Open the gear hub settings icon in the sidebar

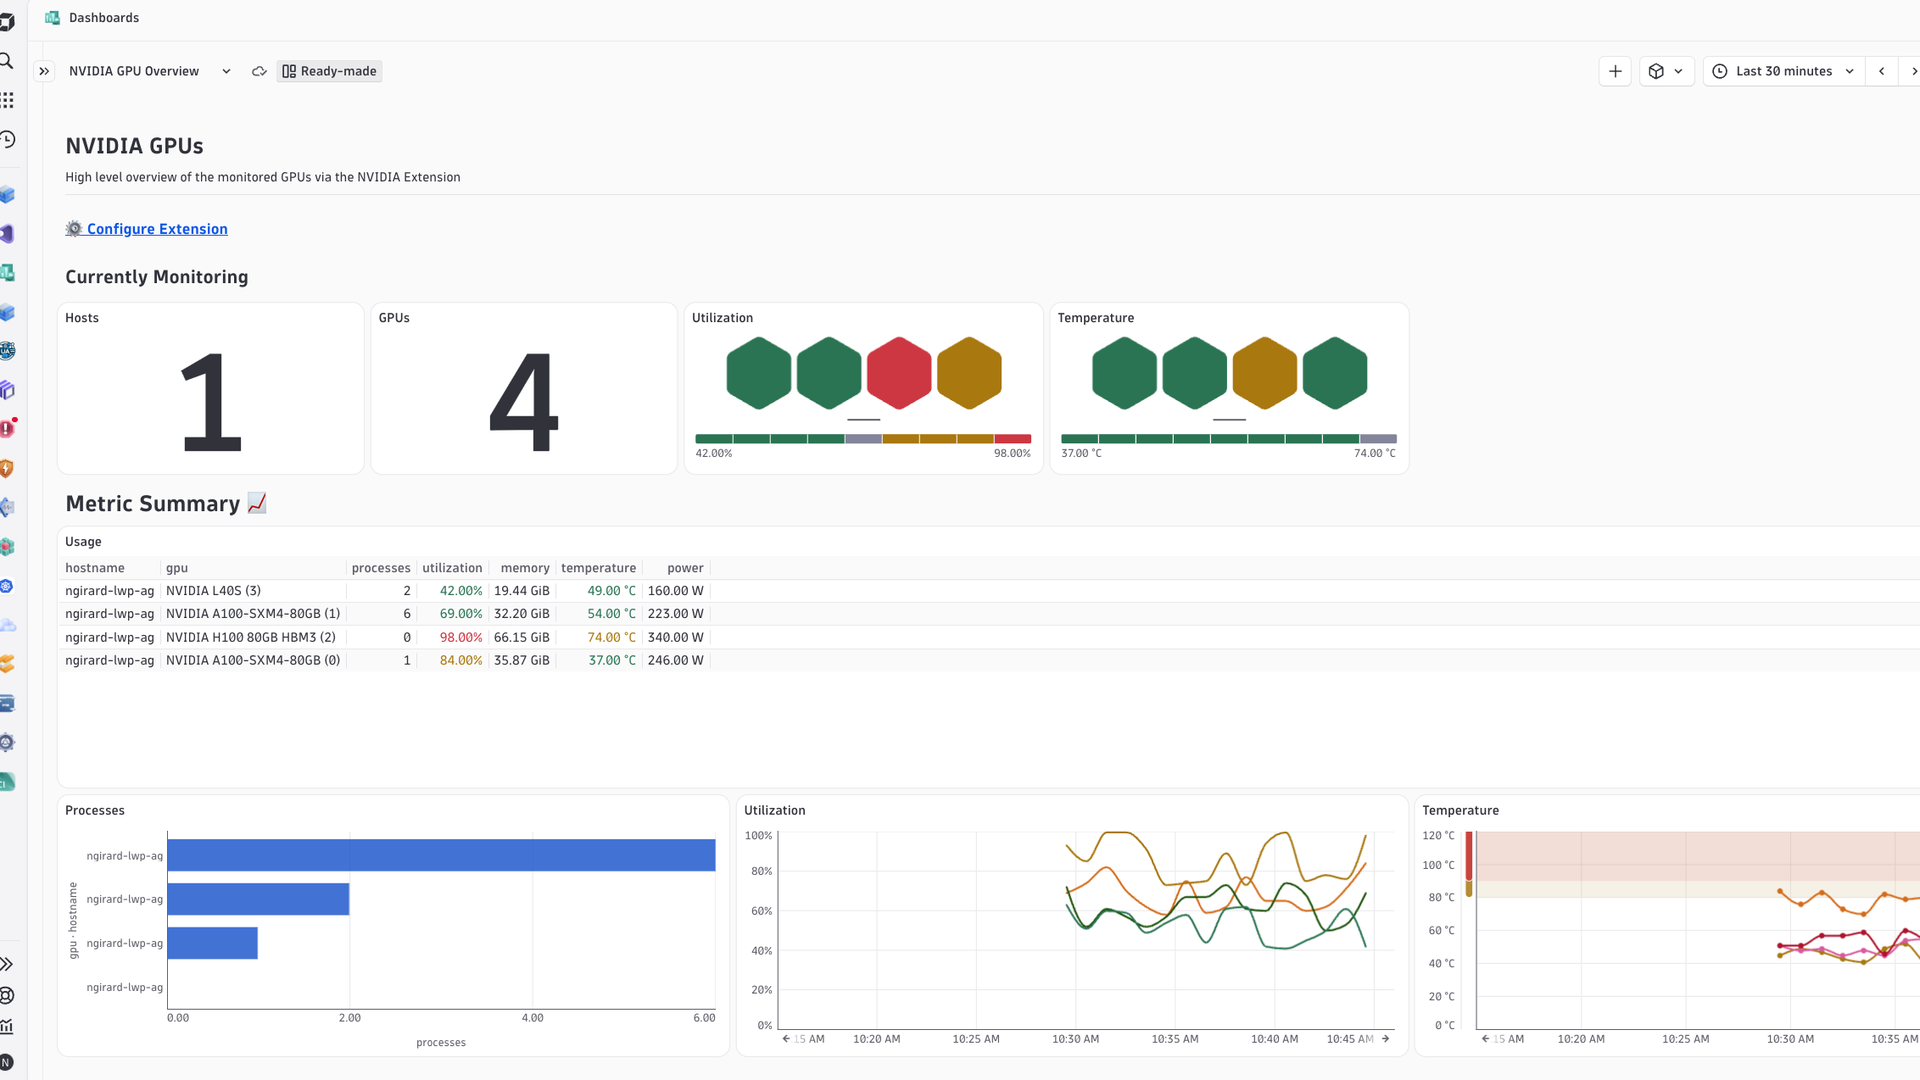pyautogui.click(x=6, y=742)
